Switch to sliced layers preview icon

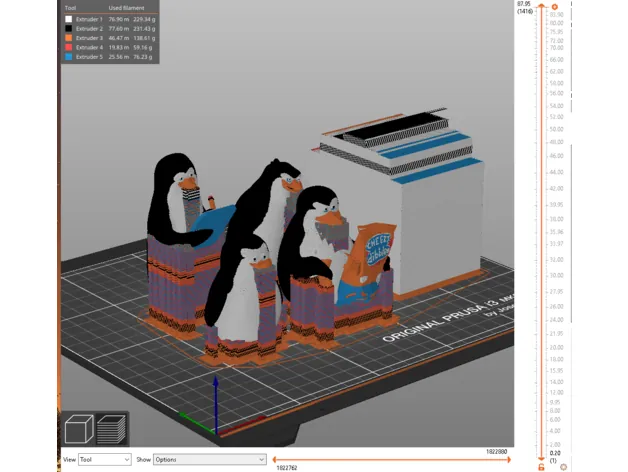pyautogui.click(x=109, y=431)
